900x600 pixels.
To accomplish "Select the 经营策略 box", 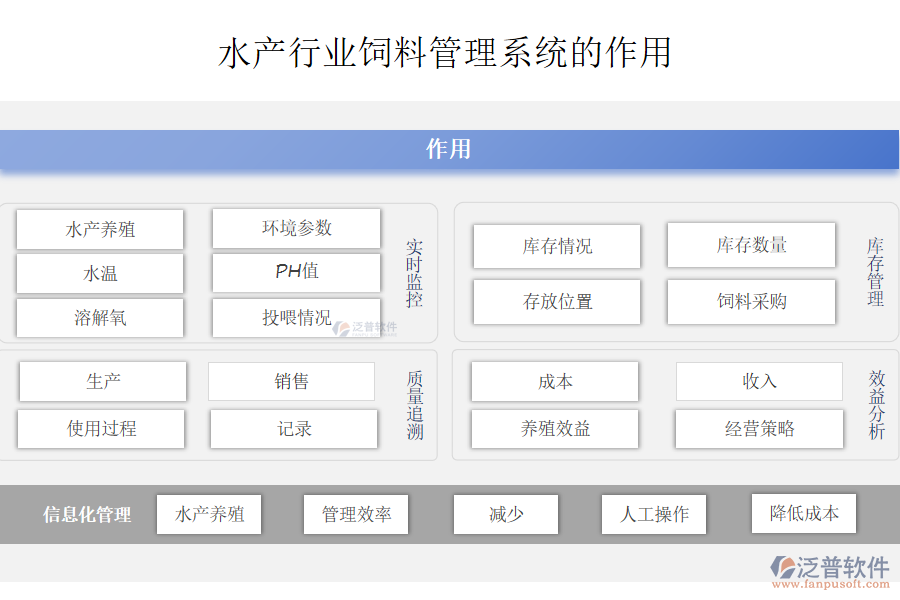I will click(759, 429).
